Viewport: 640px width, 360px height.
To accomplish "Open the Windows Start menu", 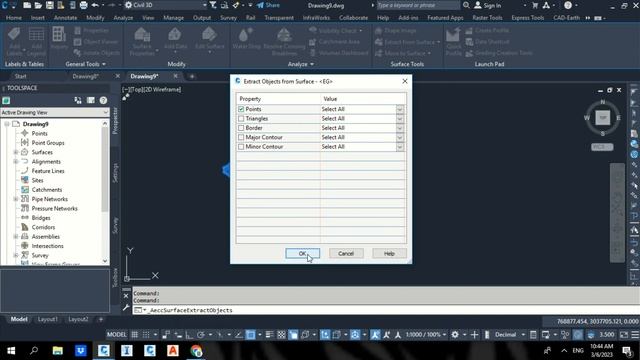I will point(11,351).
